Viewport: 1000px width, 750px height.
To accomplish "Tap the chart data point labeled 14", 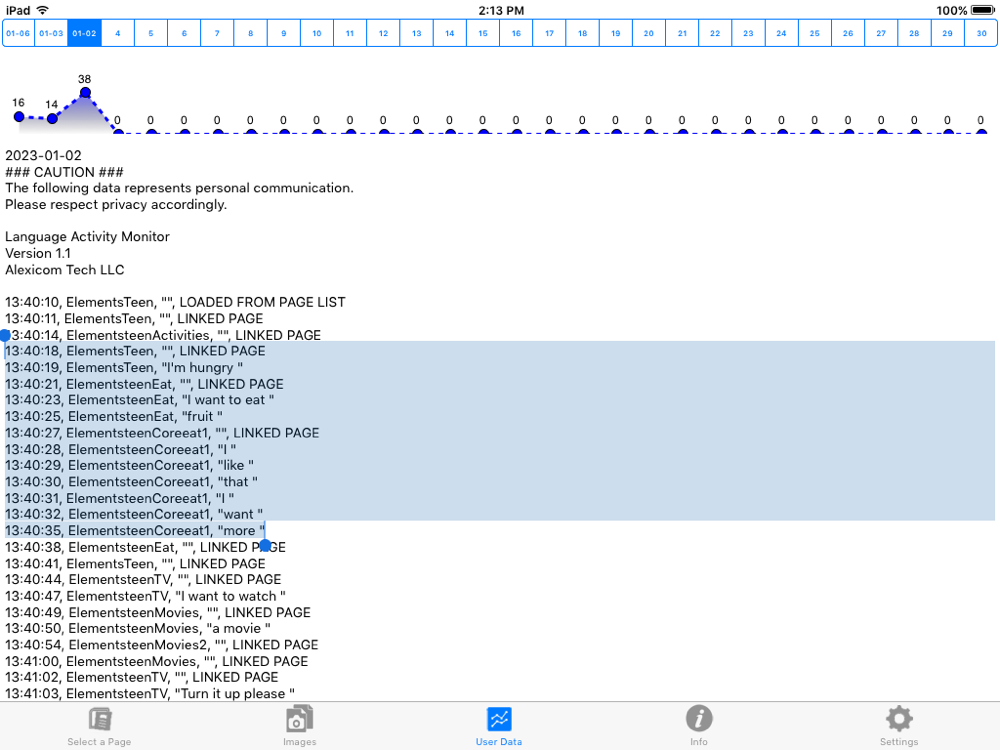I will pos(52,118).
